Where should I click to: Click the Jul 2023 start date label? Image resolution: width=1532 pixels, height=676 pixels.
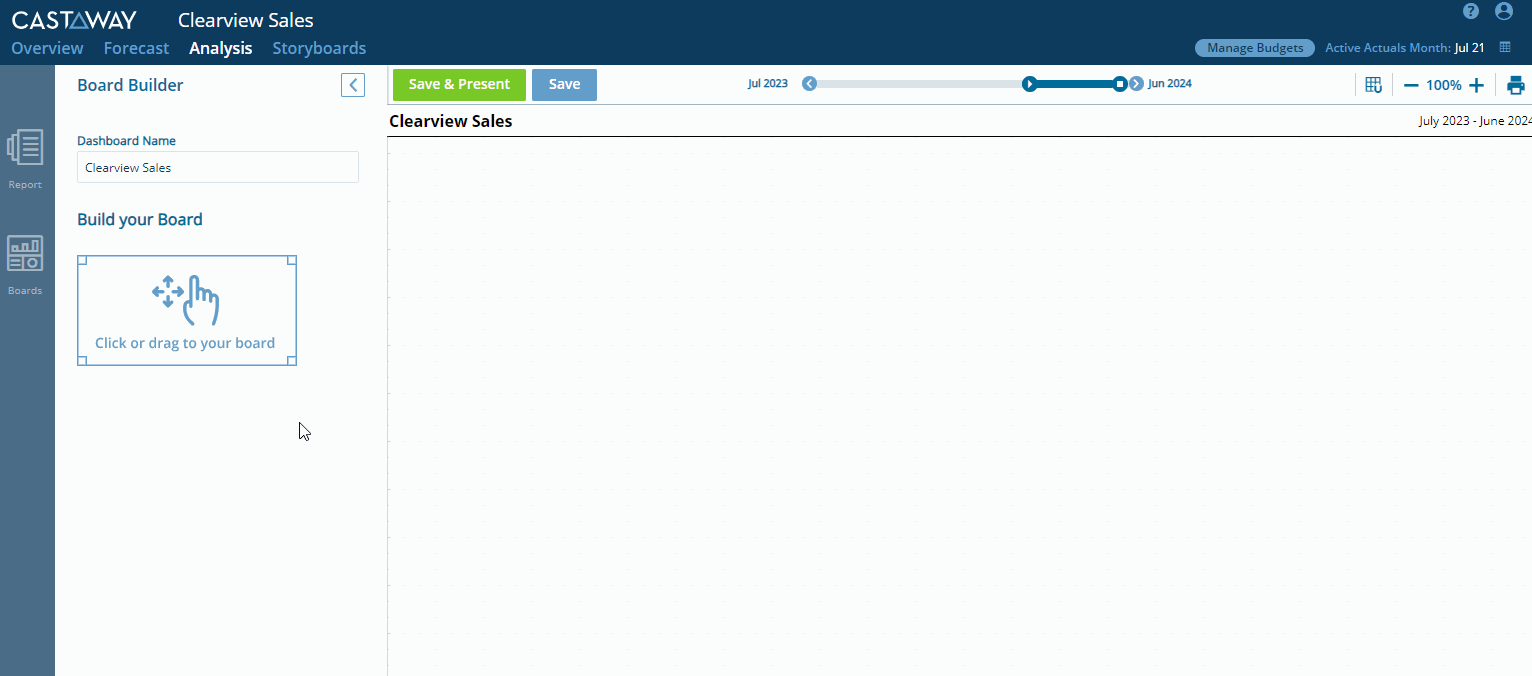[x=768, y=84]
